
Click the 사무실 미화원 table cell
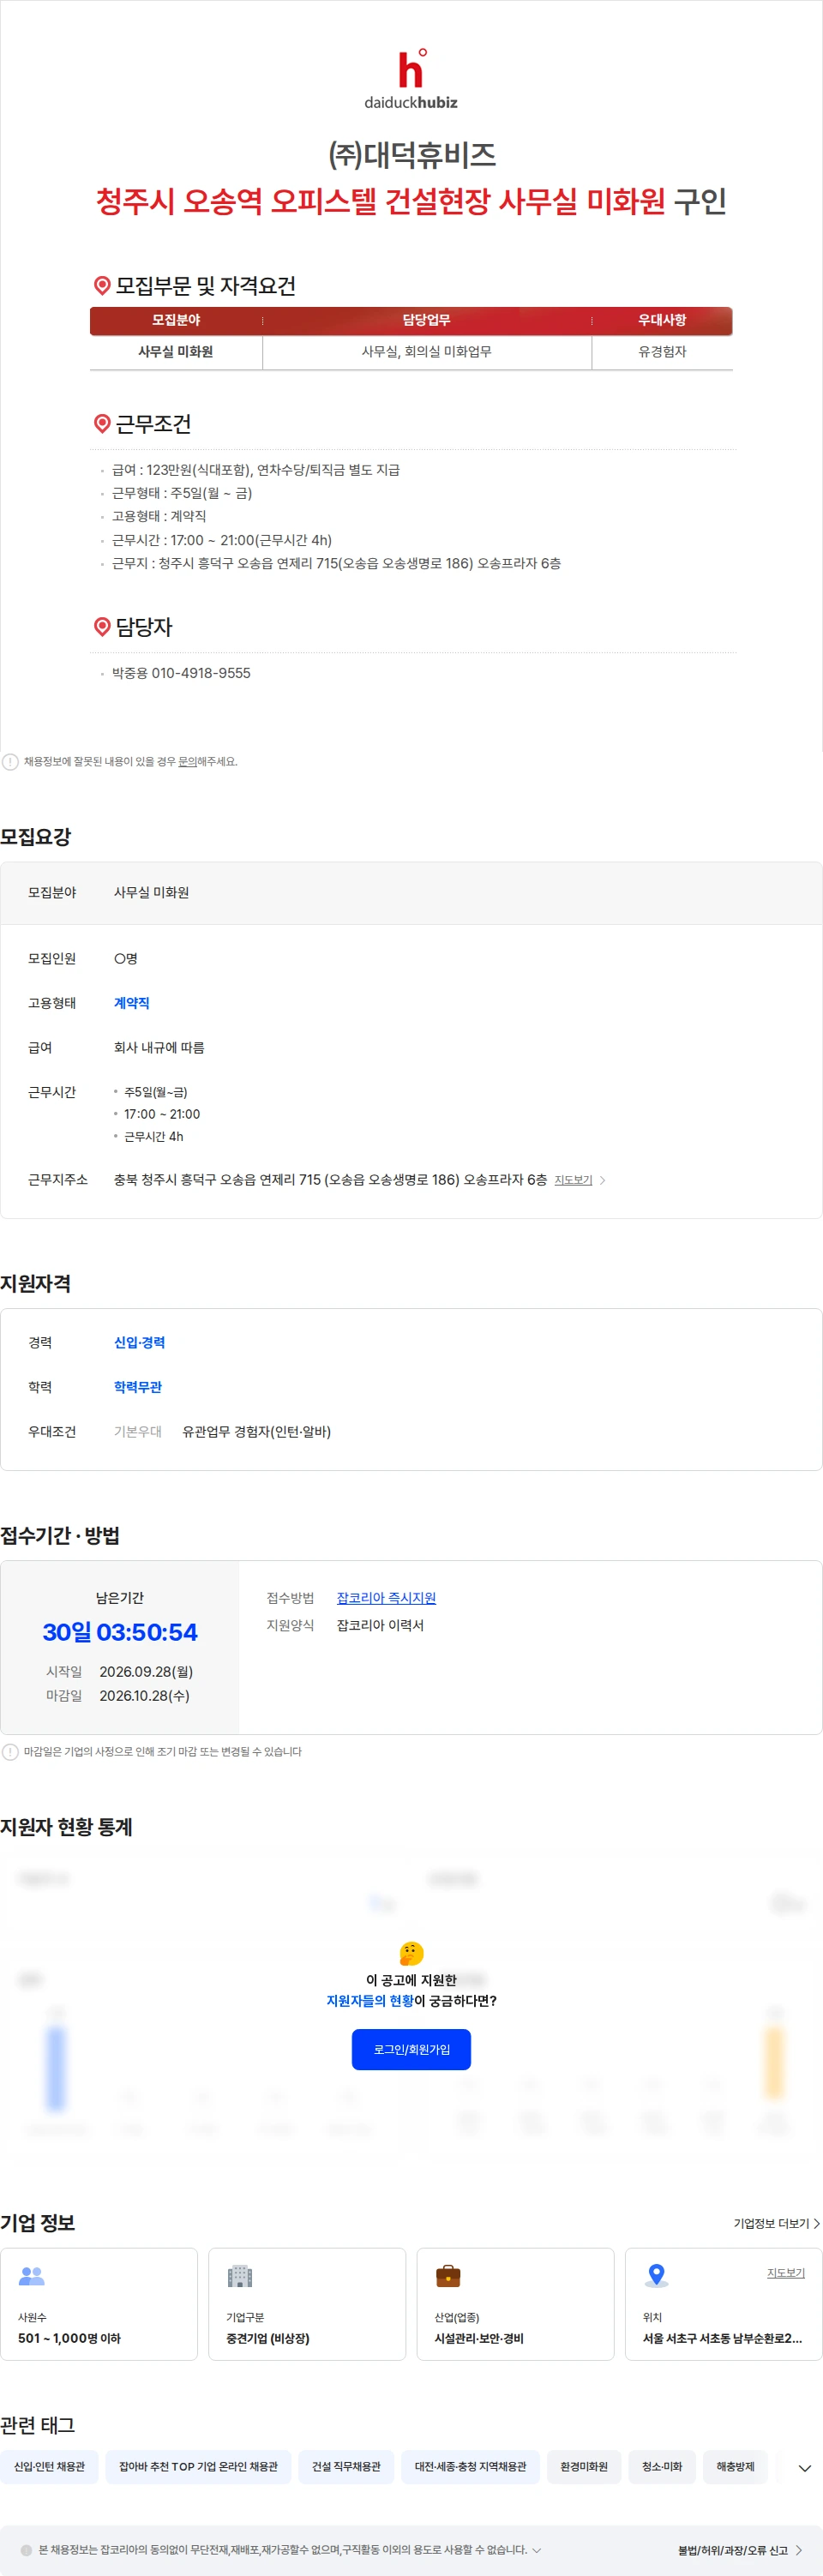click(x=176, y=352)
